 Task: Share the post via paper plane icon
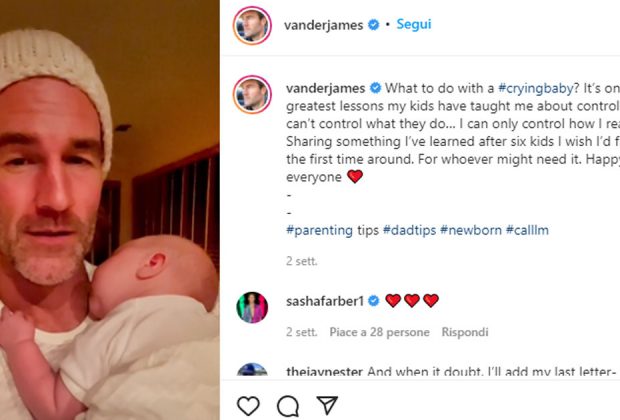327,405
